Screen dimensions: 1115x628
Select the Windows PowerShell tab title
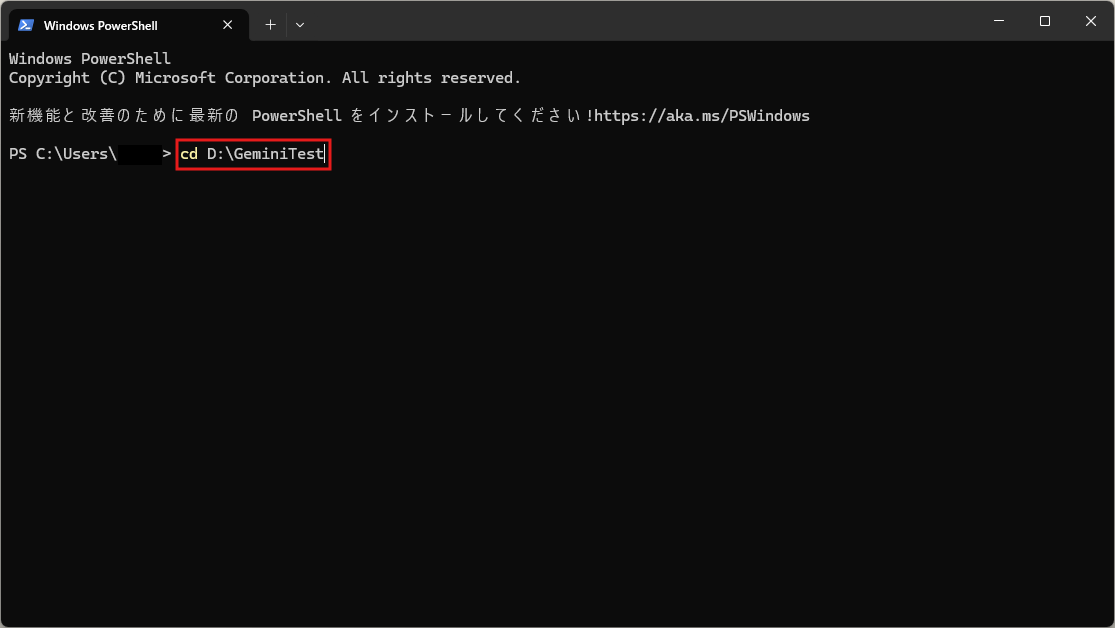(100, 25)
